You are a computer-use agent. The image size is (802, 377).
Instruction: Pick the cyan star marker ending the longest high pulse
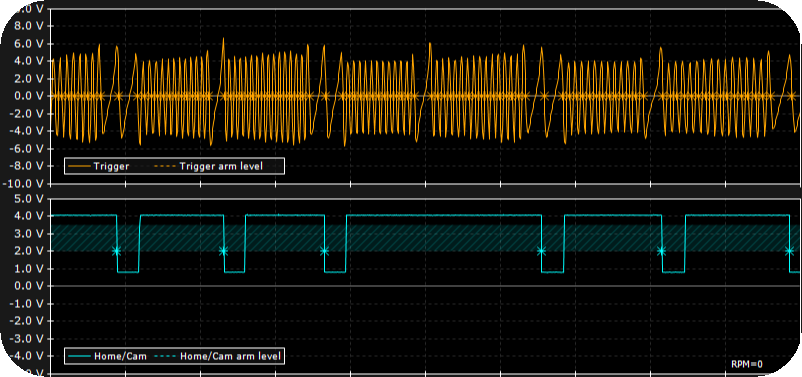[x=541, y=251]
